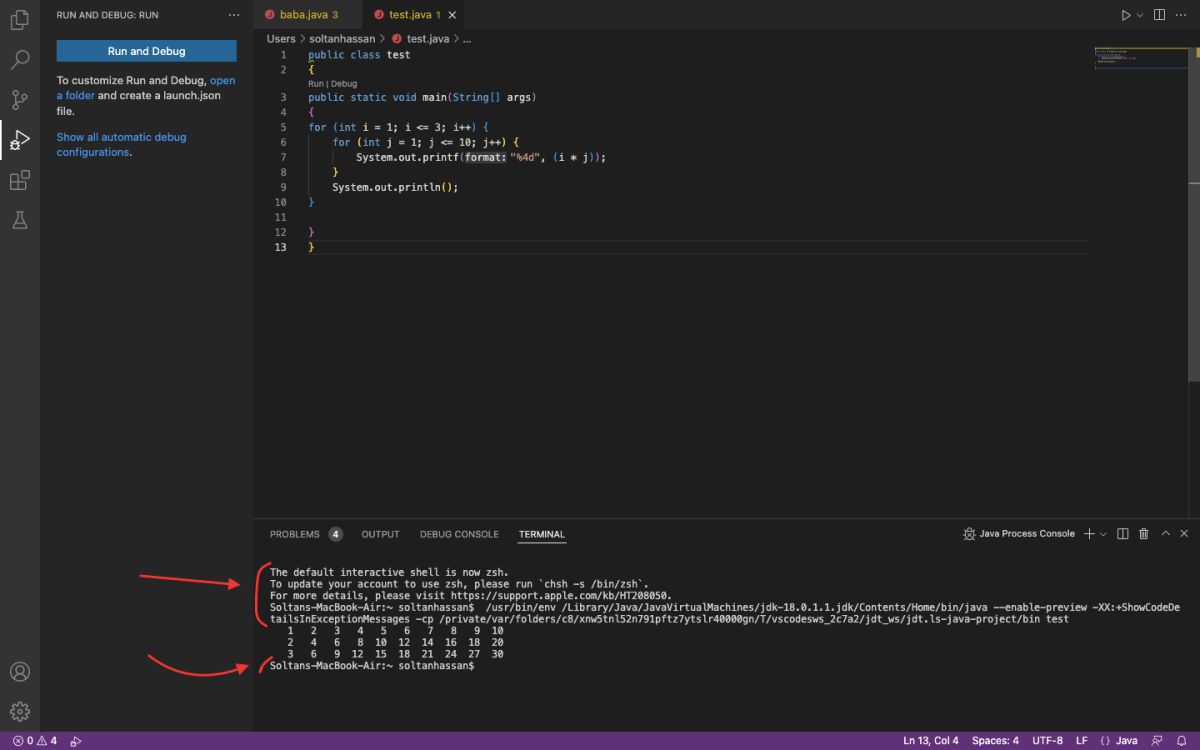Click on 'public class test' line
The image size is (1200, 750).
pos(359,55)
